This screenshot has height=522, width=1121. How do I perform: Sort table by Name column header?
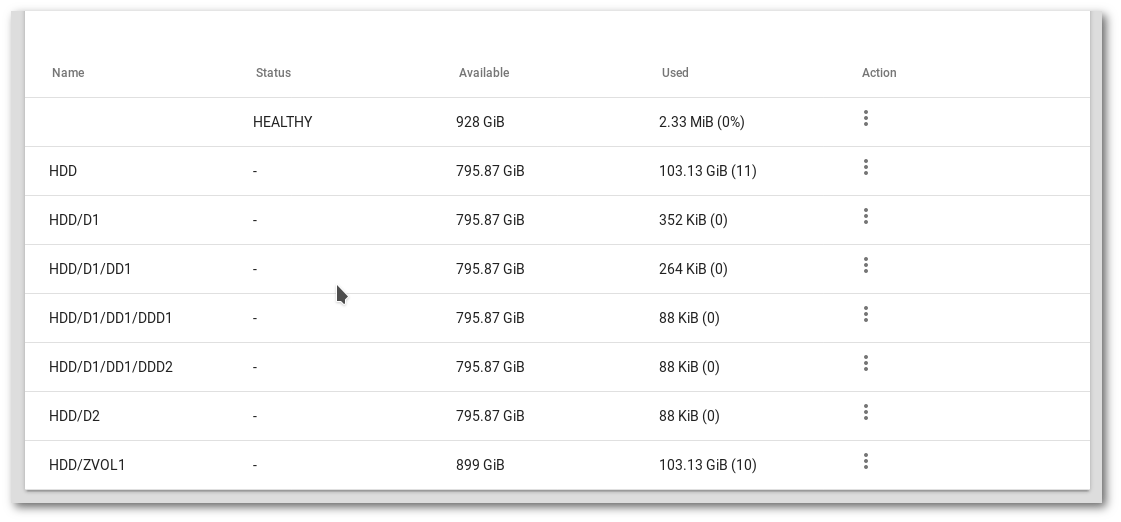pos(68,73)
